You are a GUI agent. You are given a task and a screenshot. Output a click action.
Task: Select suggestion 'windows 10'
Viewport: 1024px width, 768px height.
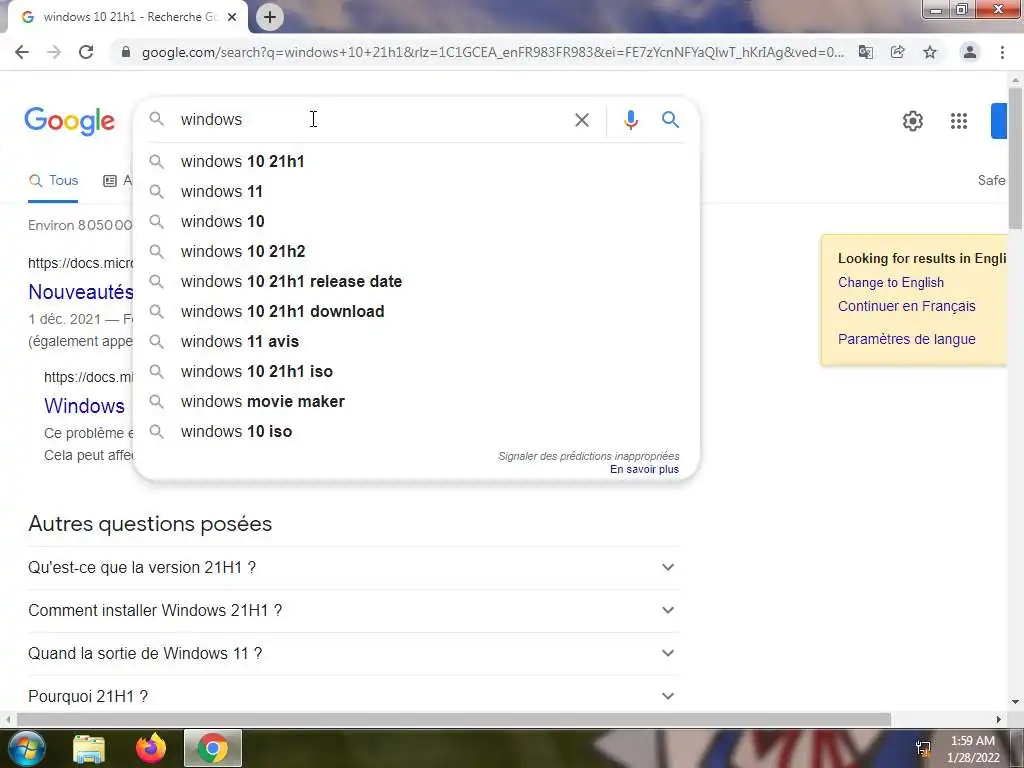click(416, 221)
